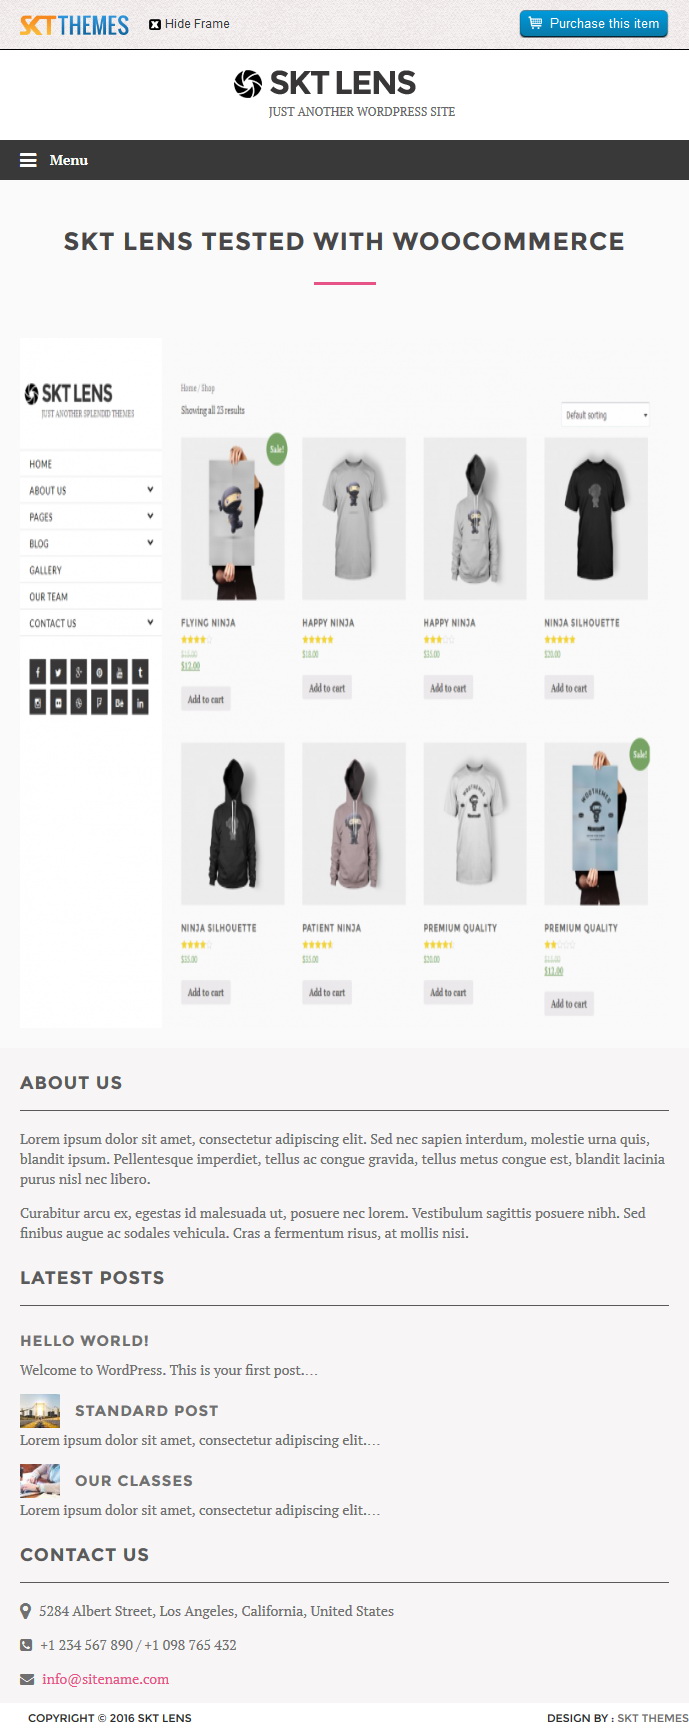689x1733 pixels.
Task: Open the hamburger Menu icon
Action: coord(28,160)
